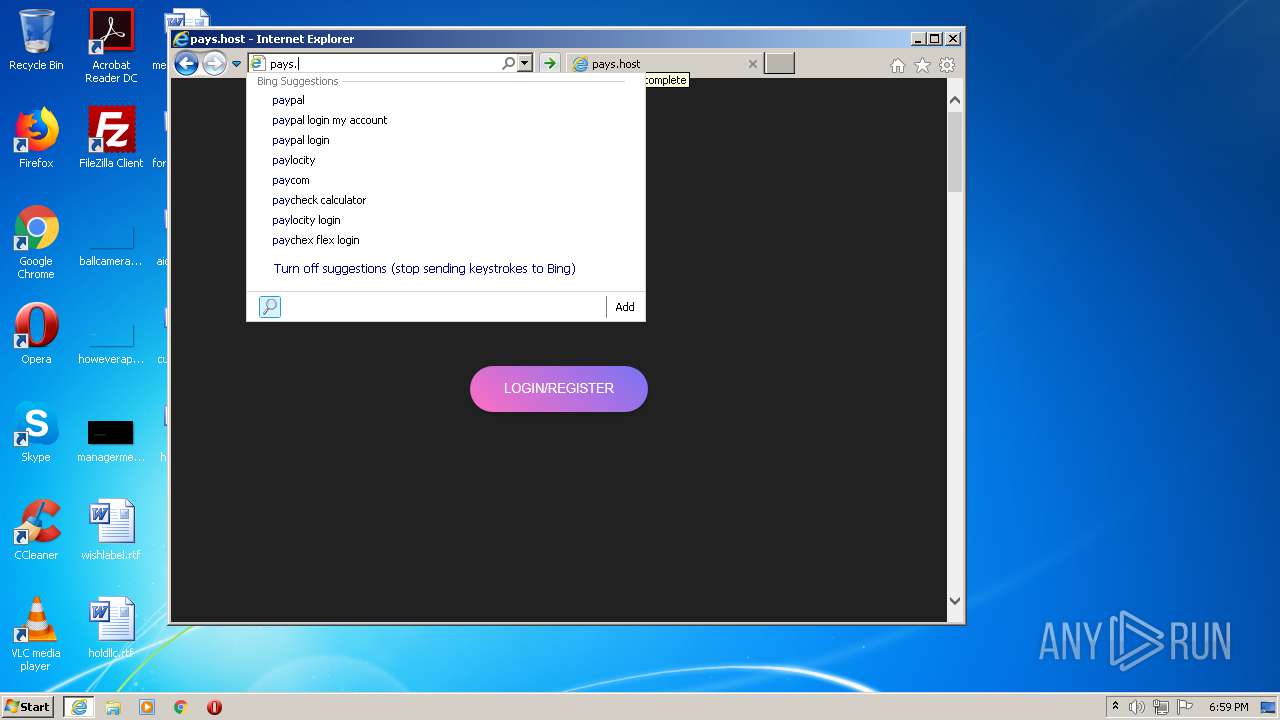Open Favorites star icon
Viewport: 1280px width, 720px height.
point(922,65)
